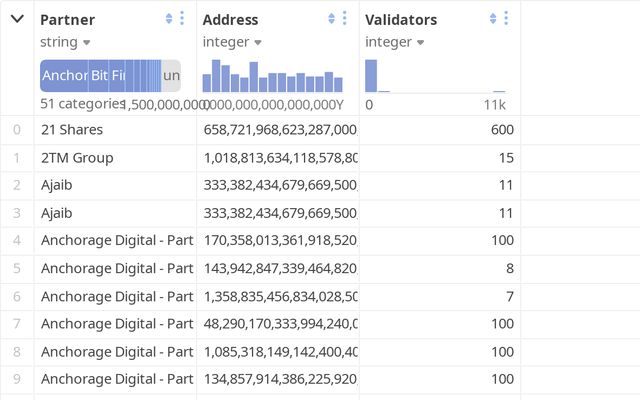Open the Validators column three-dot menu
The image size is (640, 400).
click(507, 19)
